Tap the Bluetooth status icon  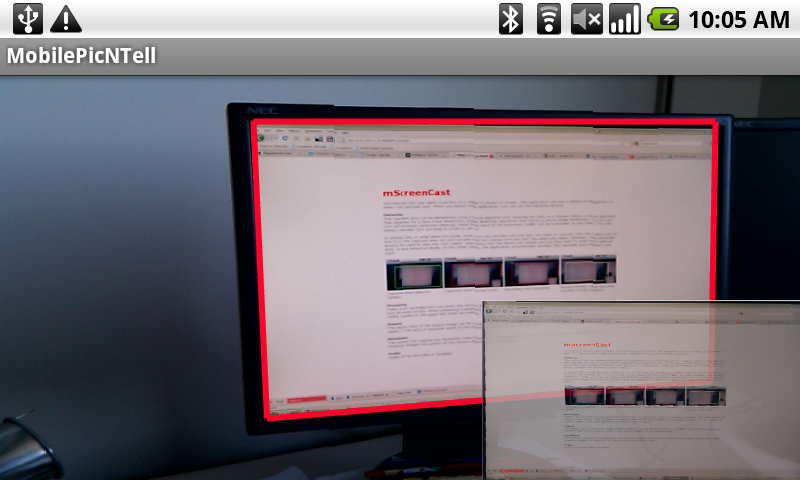pyautogui.click(x=511, y=19)
